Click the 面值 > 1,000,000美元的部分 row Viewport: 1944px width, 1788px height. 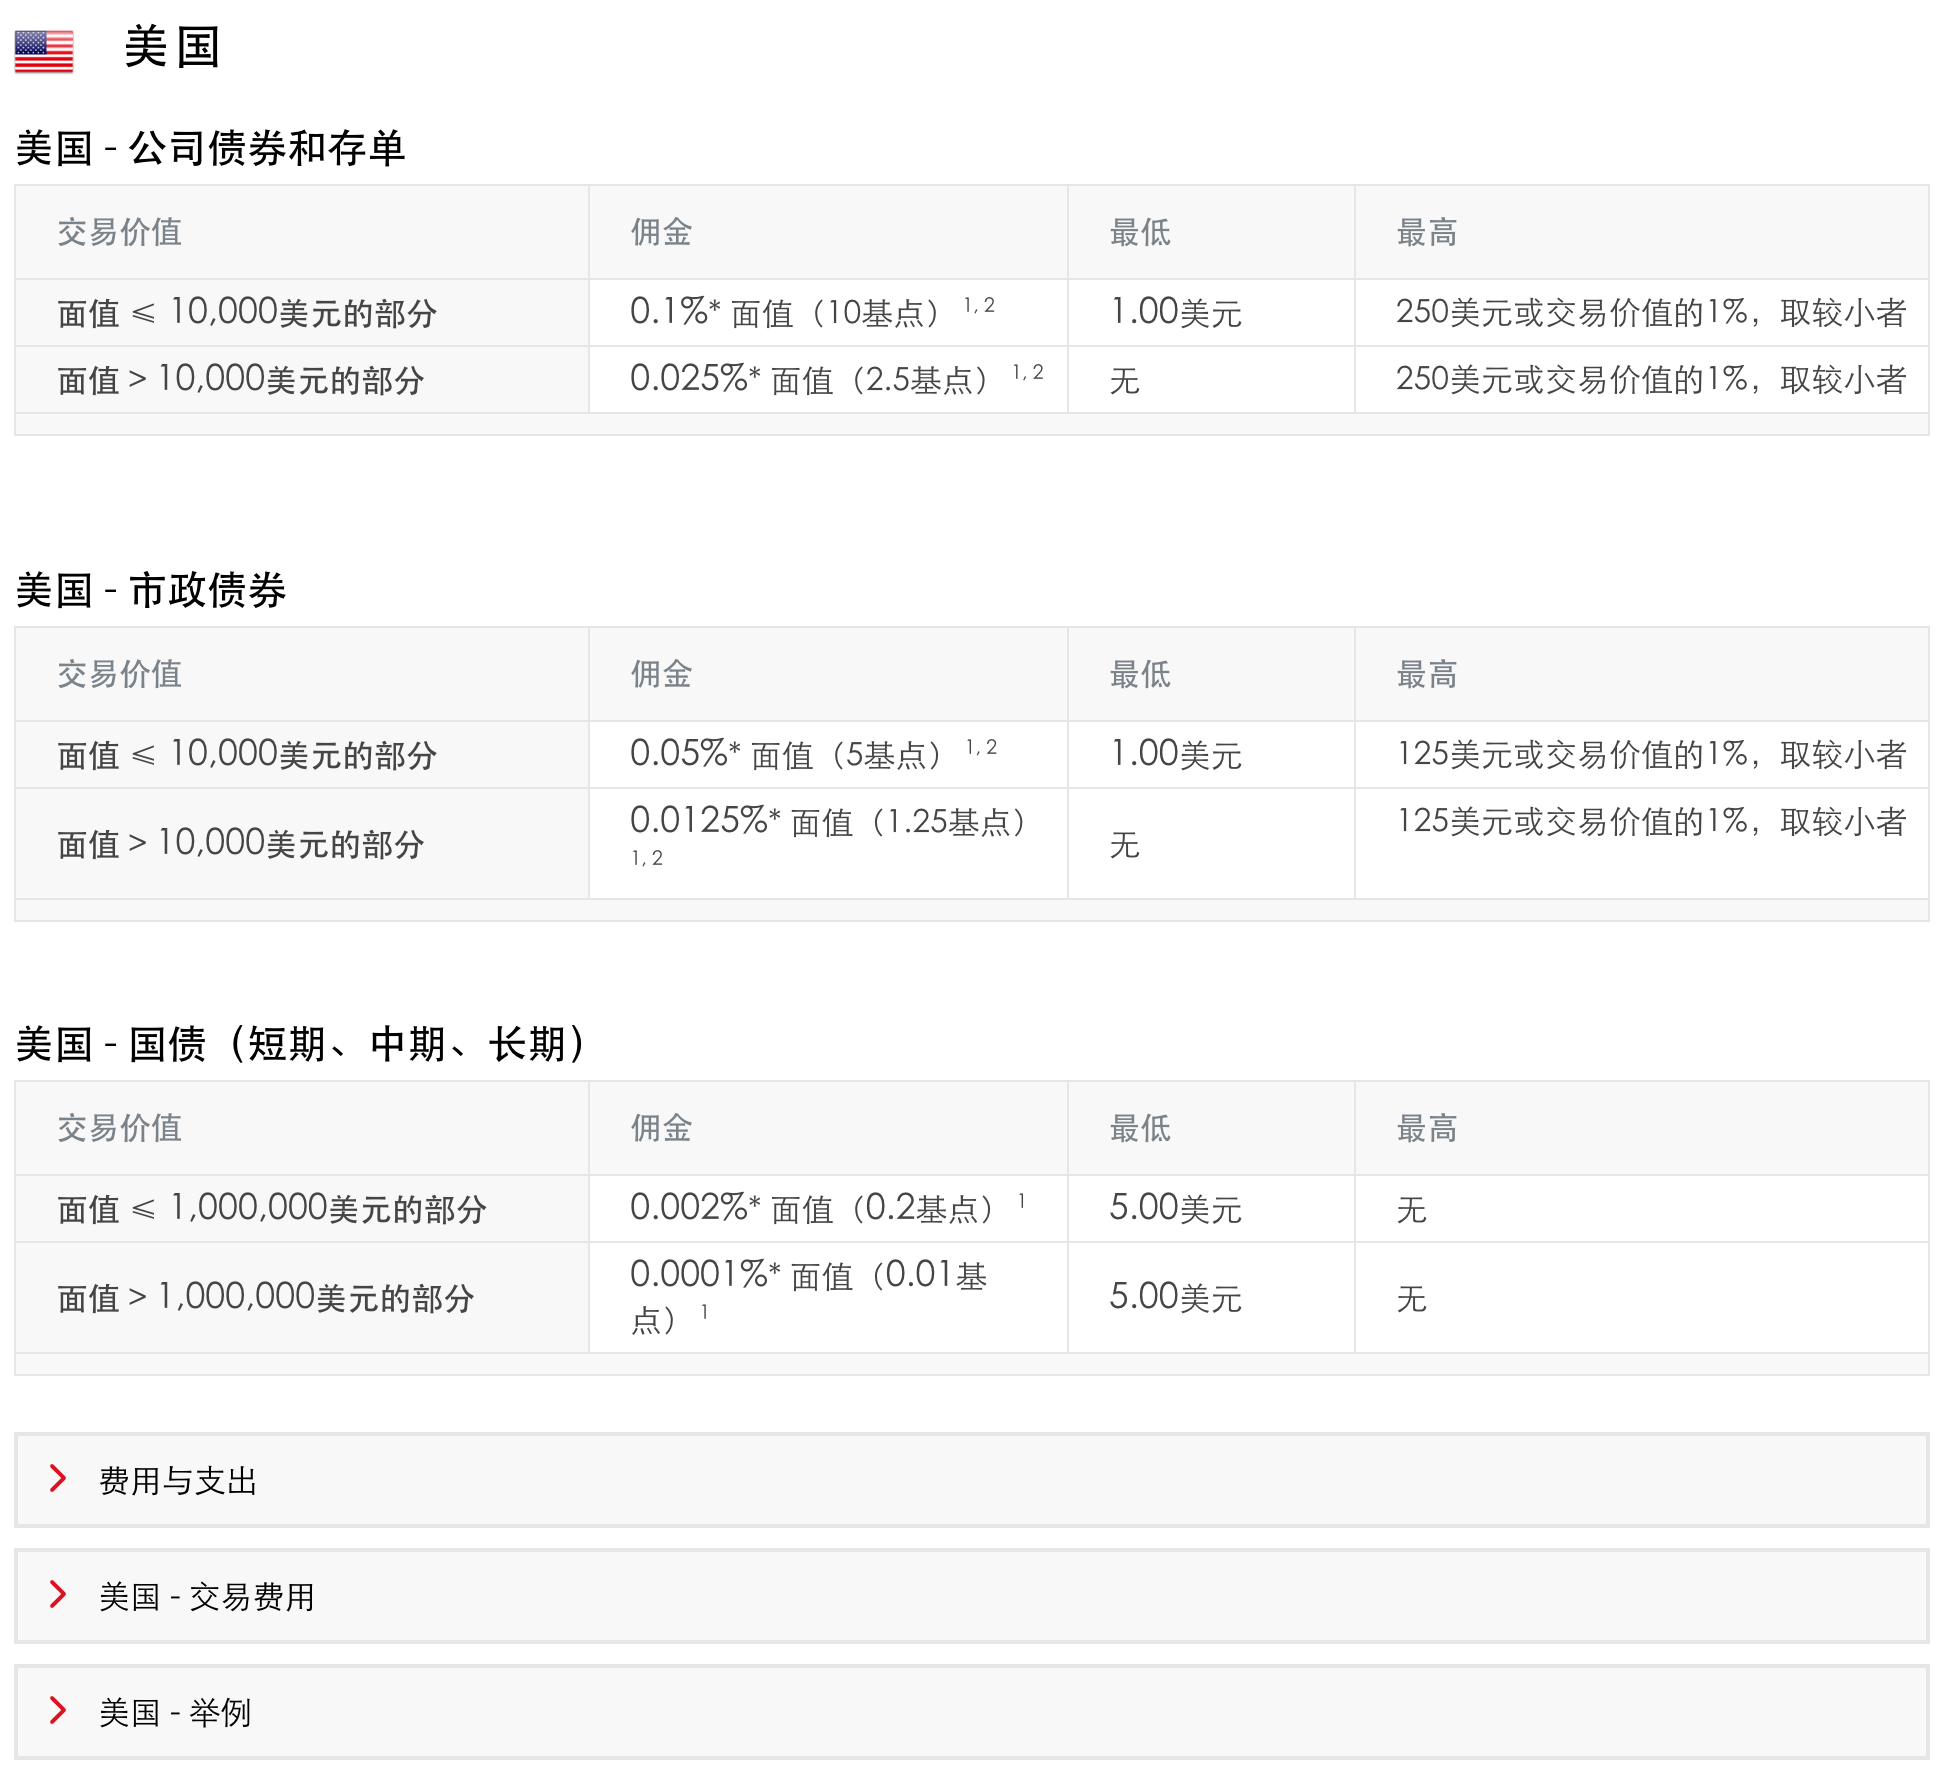(265, 1297)
